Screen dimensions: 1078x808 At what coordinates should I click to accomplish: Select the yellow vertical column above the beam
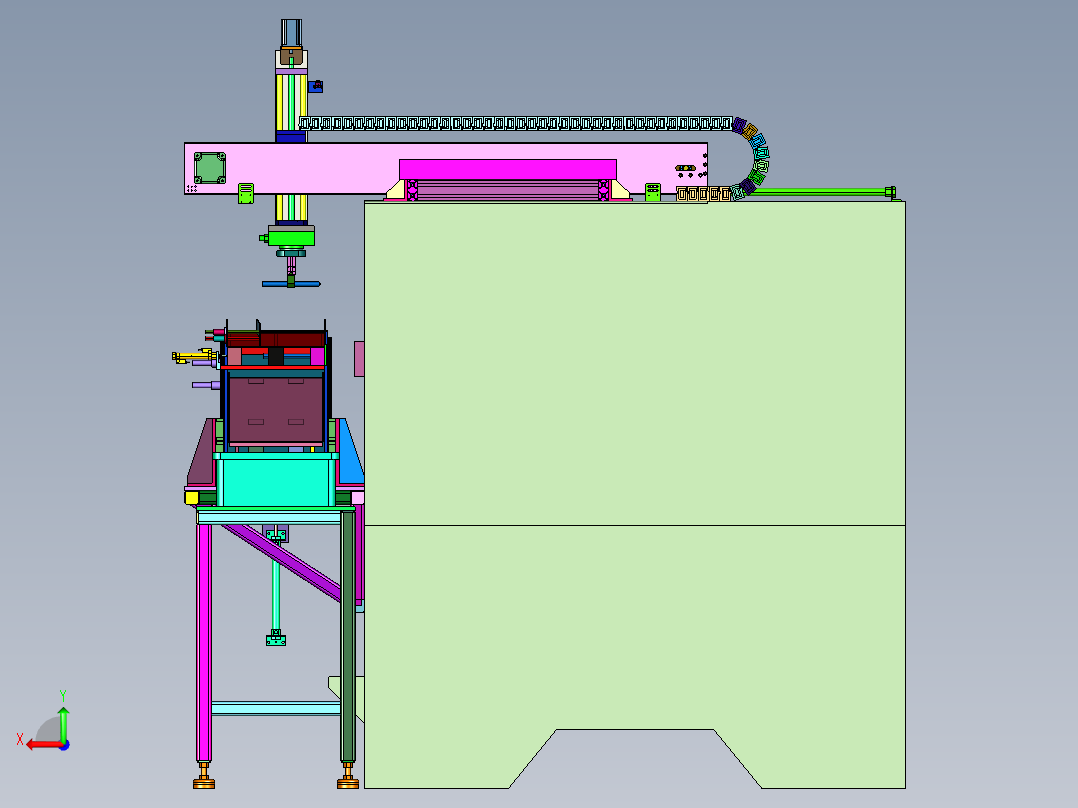point(291,102)
